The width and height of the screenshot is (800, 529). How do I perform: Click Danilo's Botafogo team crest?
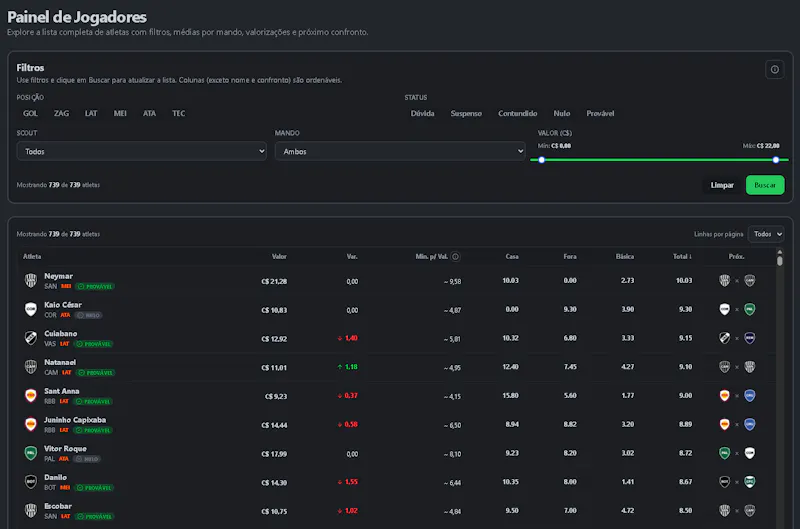tap(31, 482)
